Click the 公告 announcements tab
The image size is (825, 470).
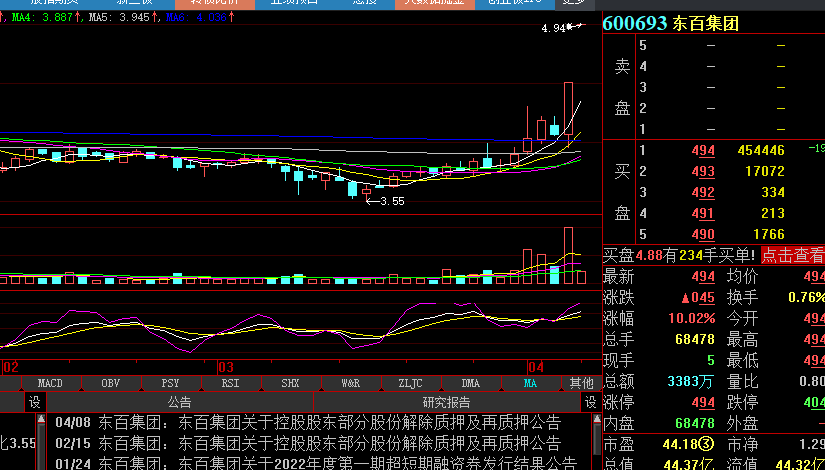pyautogui.click(x=180, y=403)
